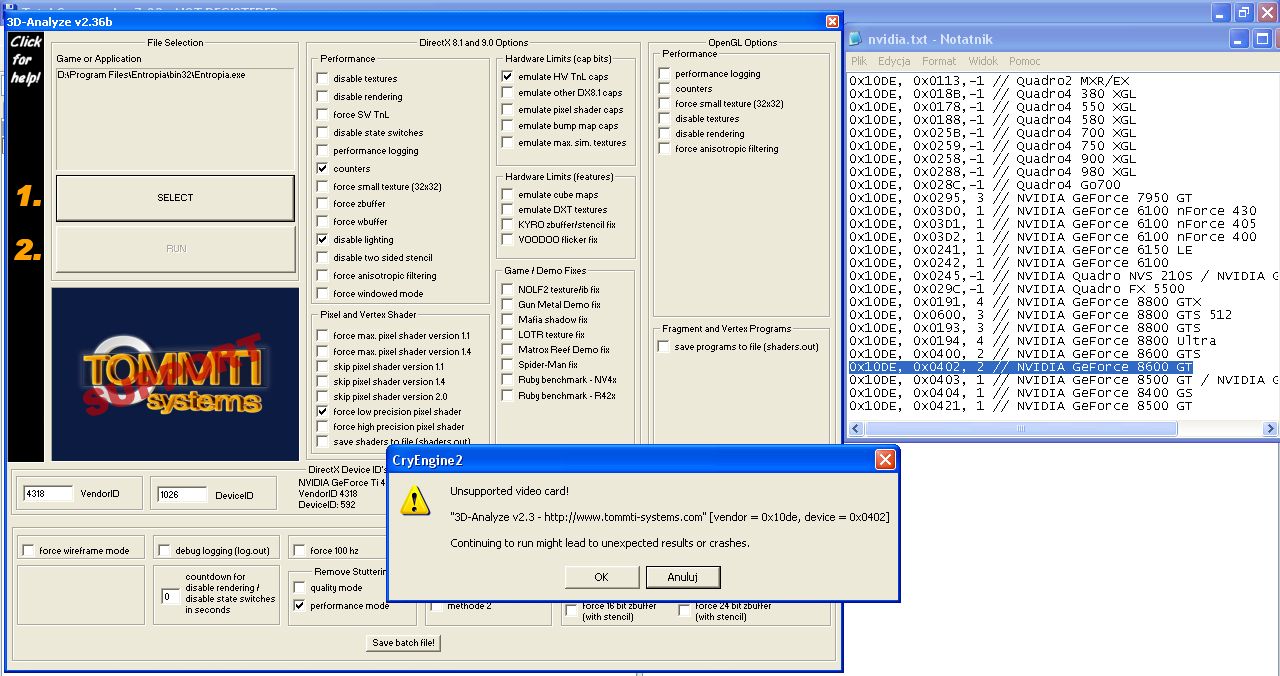The width and height of the screenshot is (1280, 676).
Task: Close the 3D-Analyze window
Action: click(832, 21)
